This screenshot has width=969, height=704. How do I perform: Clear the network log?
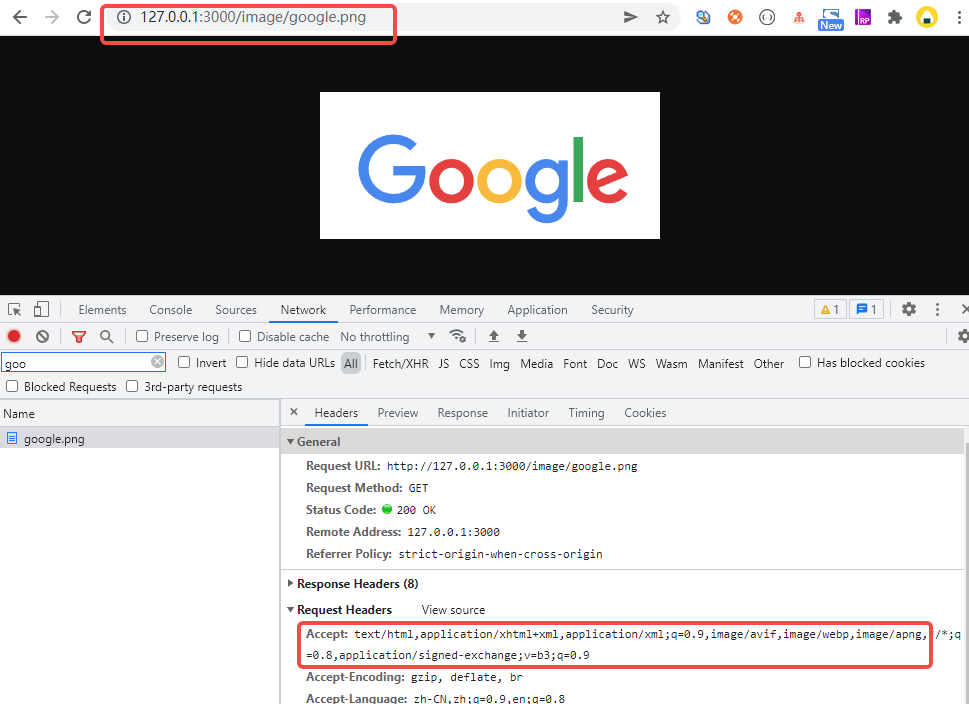(x=42, y=336)
